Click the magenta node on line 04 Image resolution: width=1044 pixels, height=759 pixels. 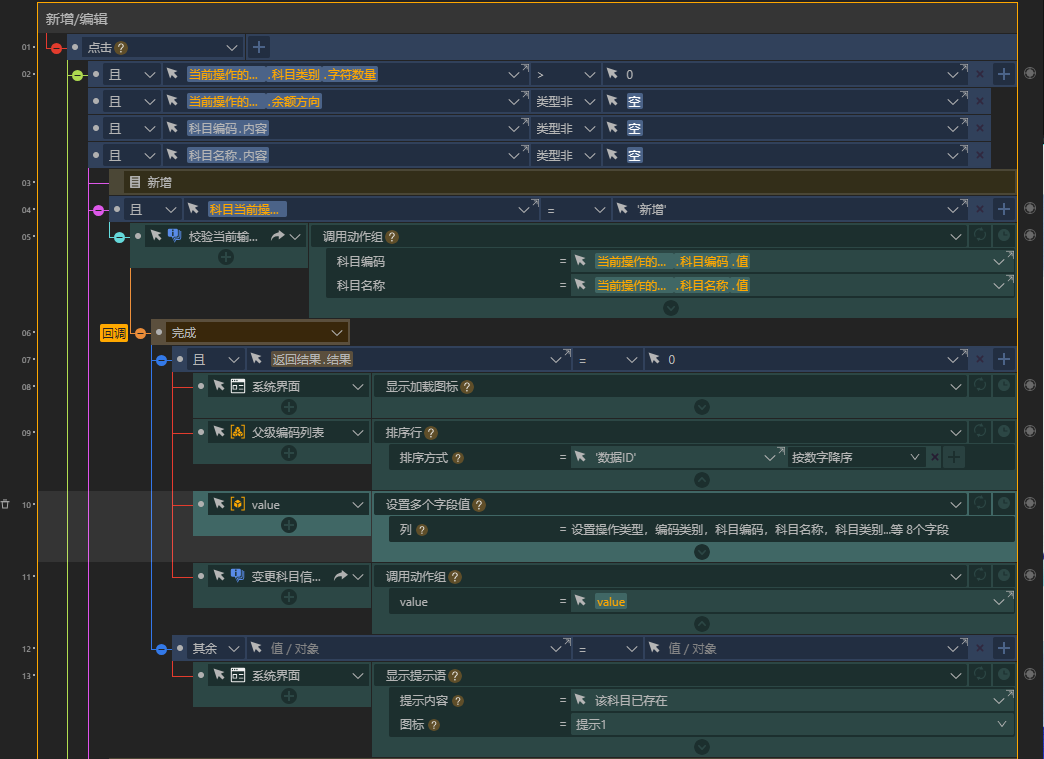[99, 210]
